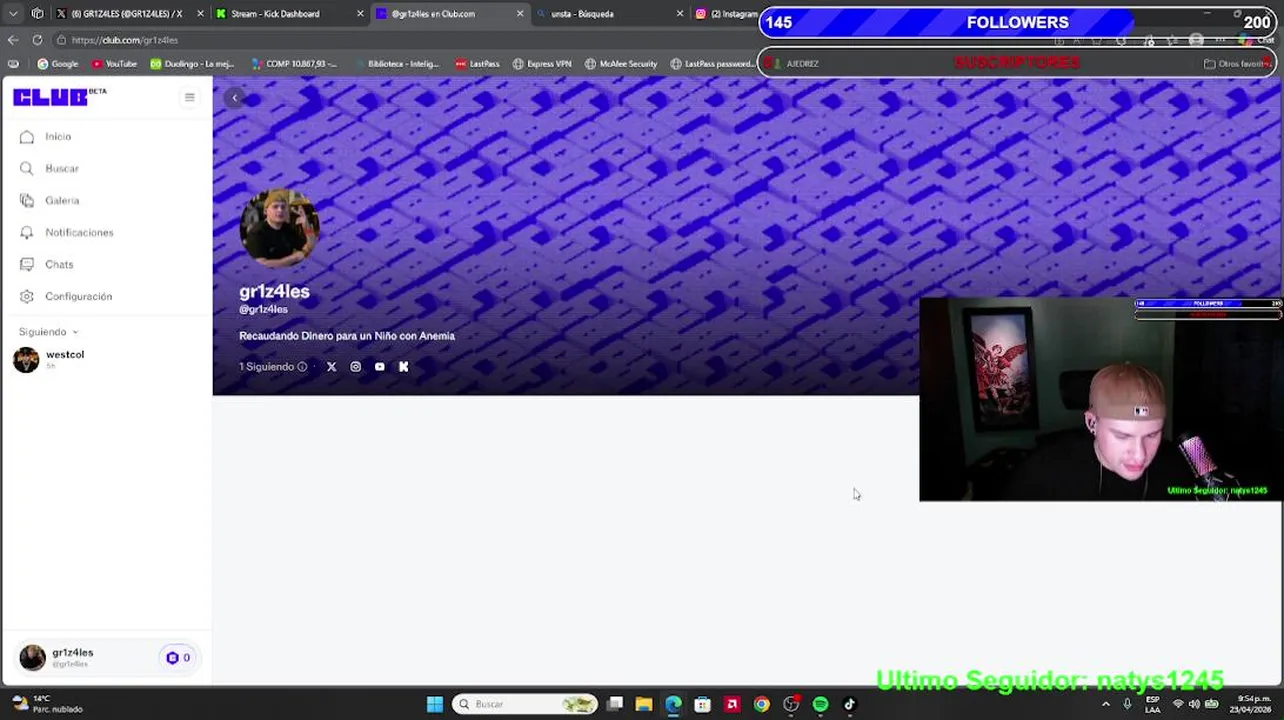Open the Google bookmark
The height and width of the screenshot is (720, 1284).
(57, 64)
